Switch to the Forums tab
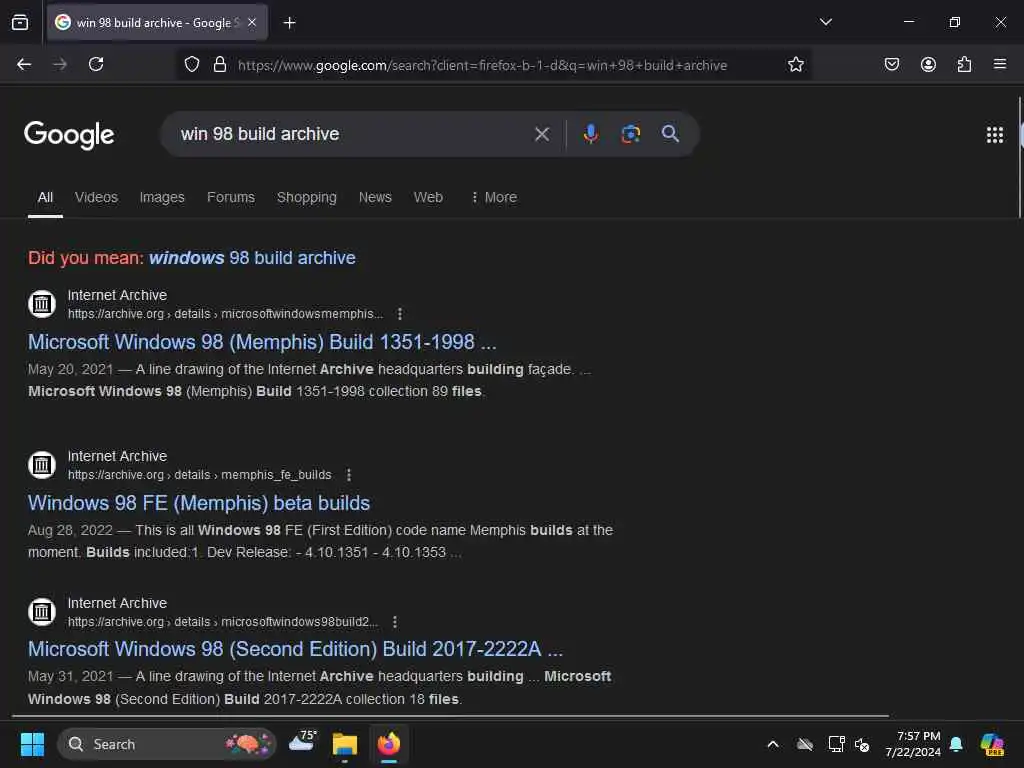The height and width of the screenshot is (768, 1024). pos(231,197)
